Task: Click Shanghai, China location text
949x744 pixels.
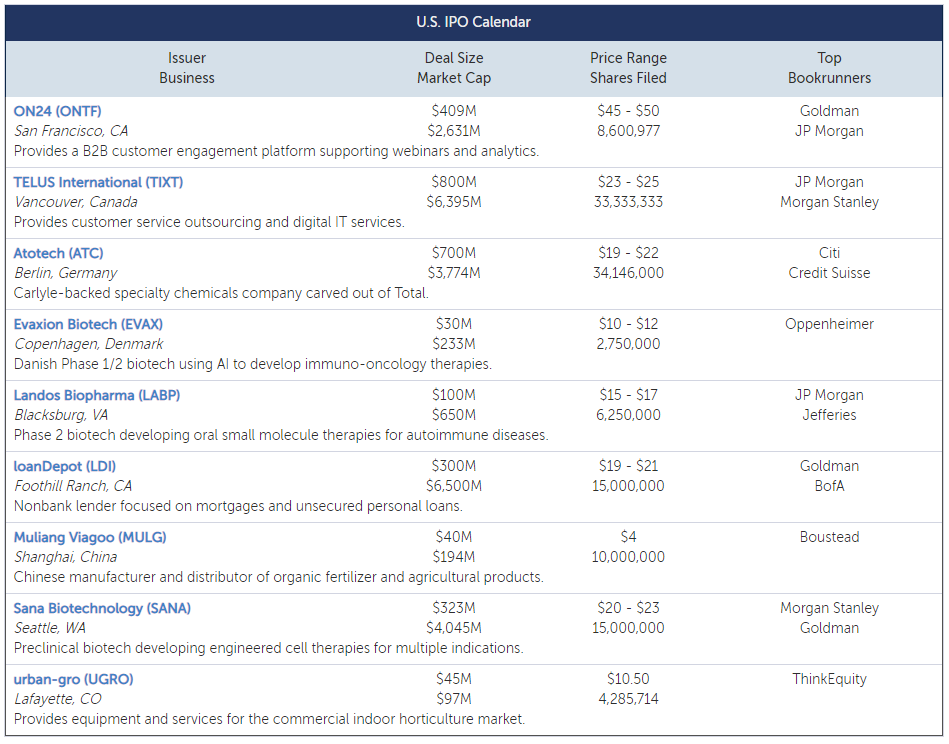Action: (x=65, y=557)
